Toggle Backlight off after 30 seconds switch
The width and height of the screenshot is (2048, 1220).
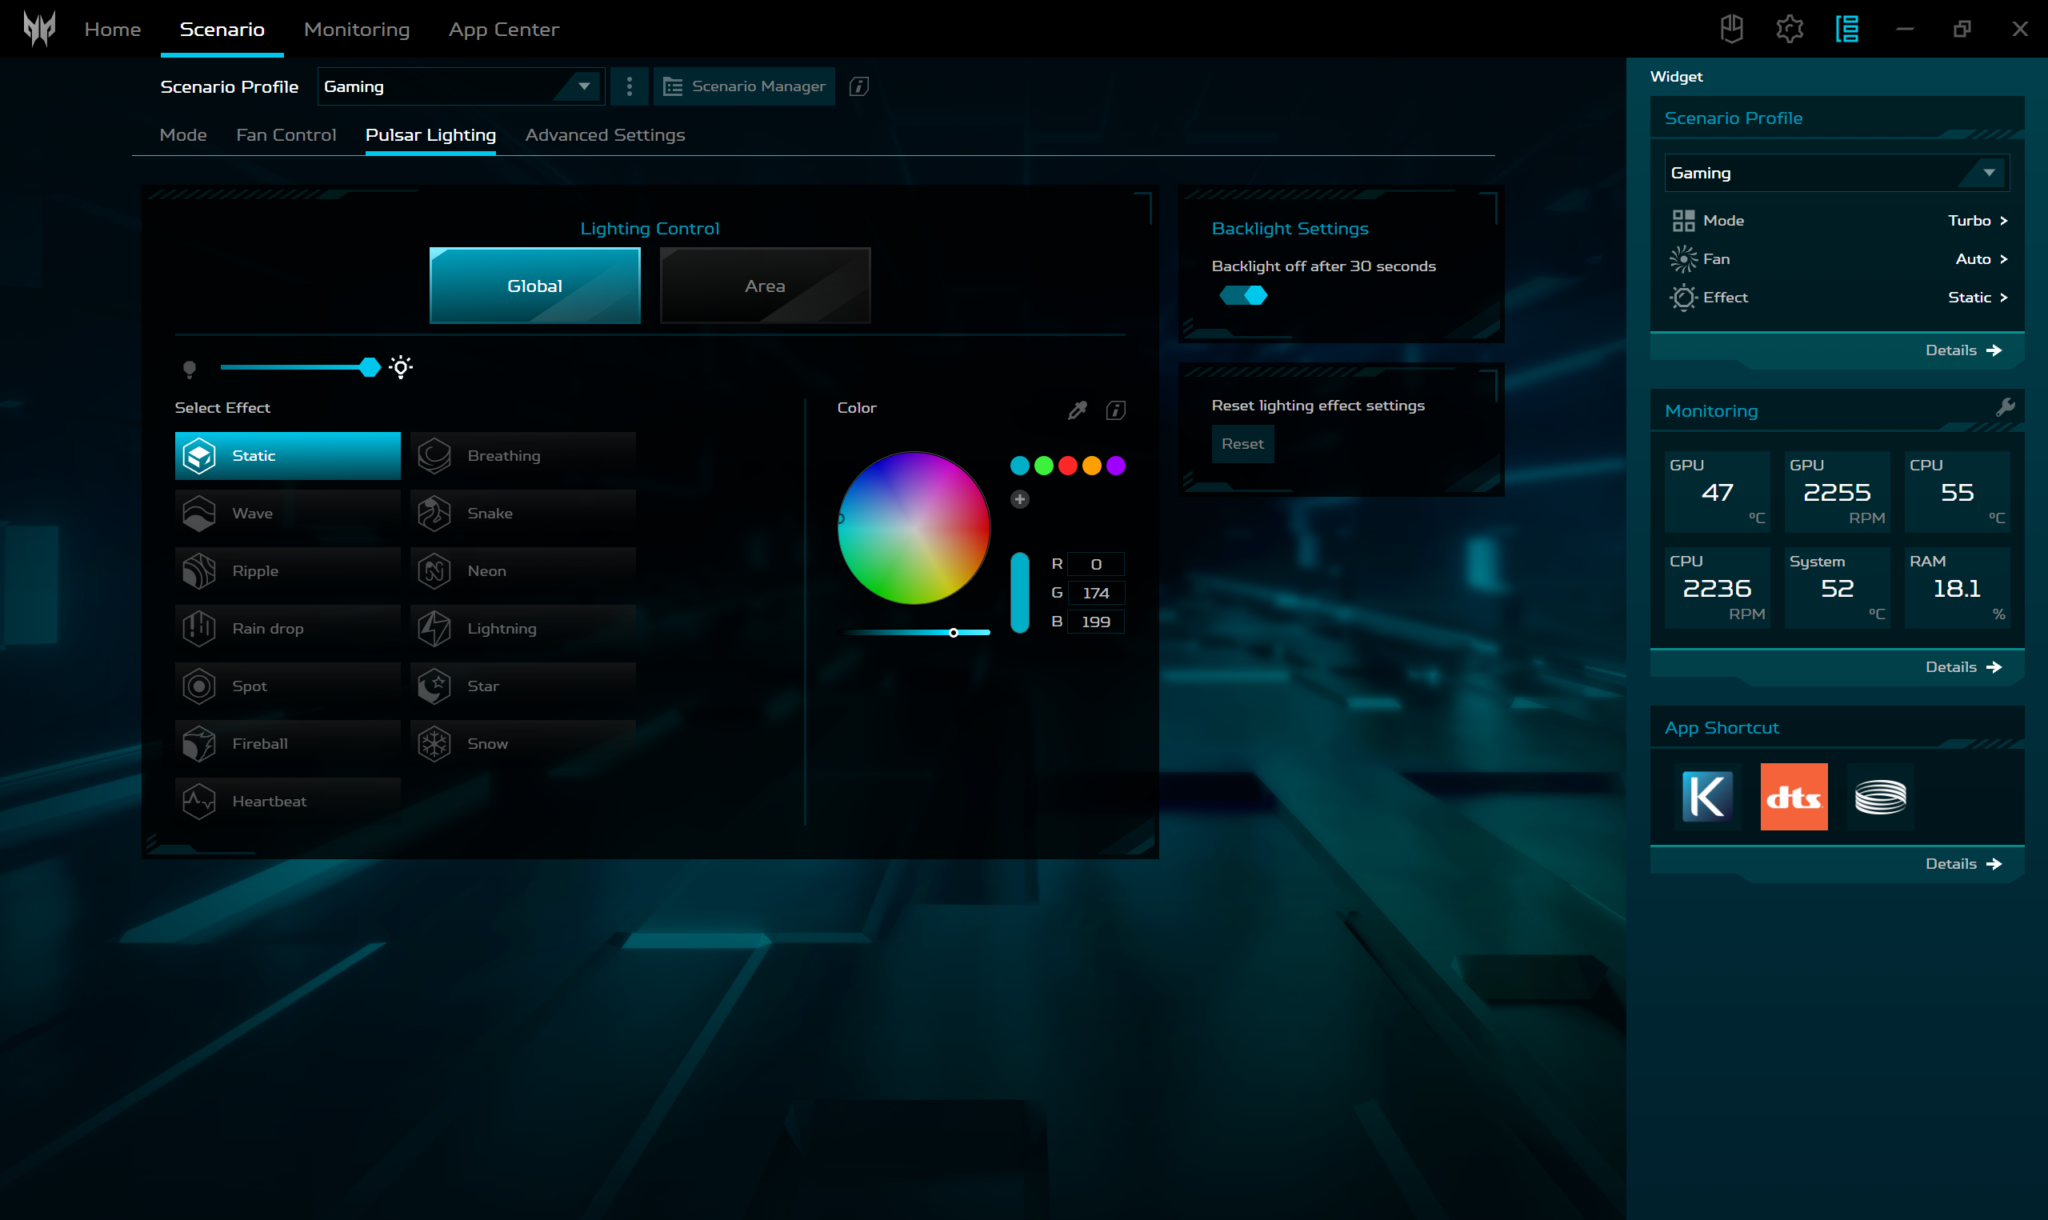point(1243,296)
